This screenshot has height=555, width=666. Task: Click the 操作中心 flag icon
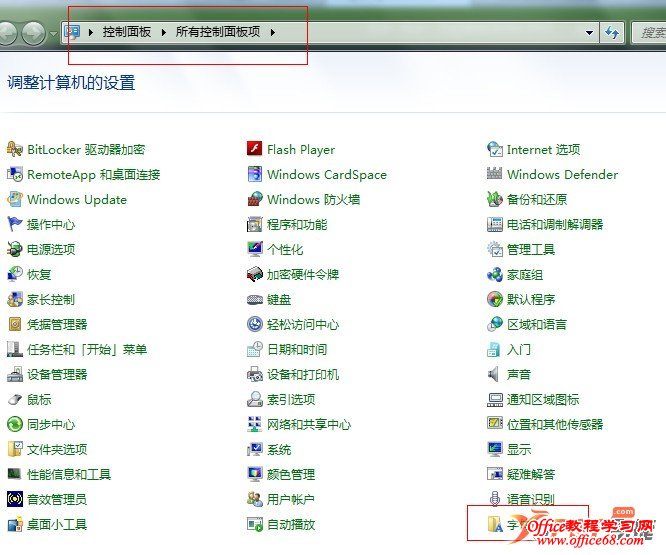[x=15, y=224]
